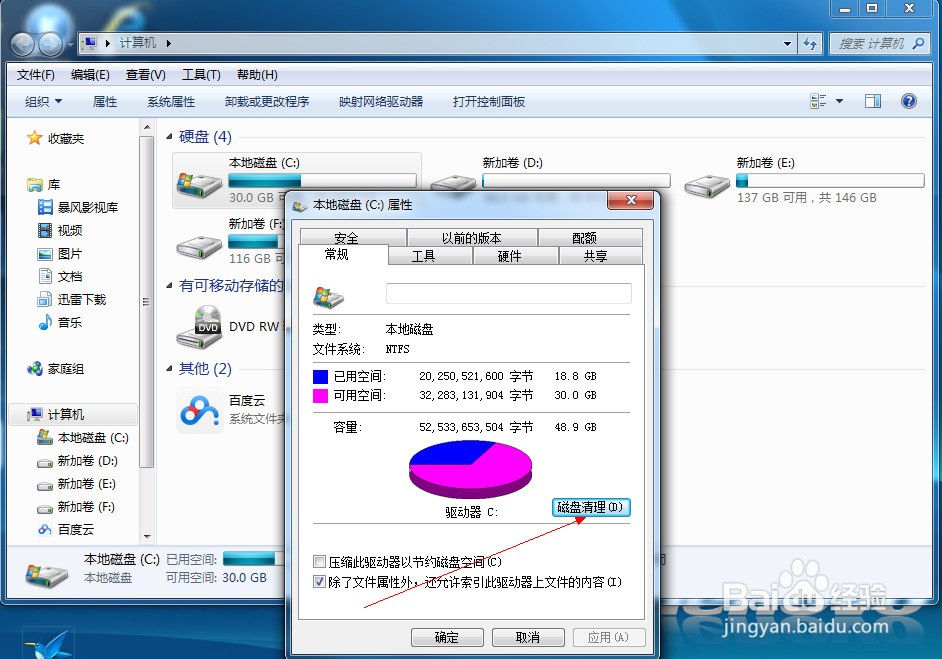Click 计算机 node in the sidebar
The width and height of the screenshot is (942, 659).
coord(55,415)
